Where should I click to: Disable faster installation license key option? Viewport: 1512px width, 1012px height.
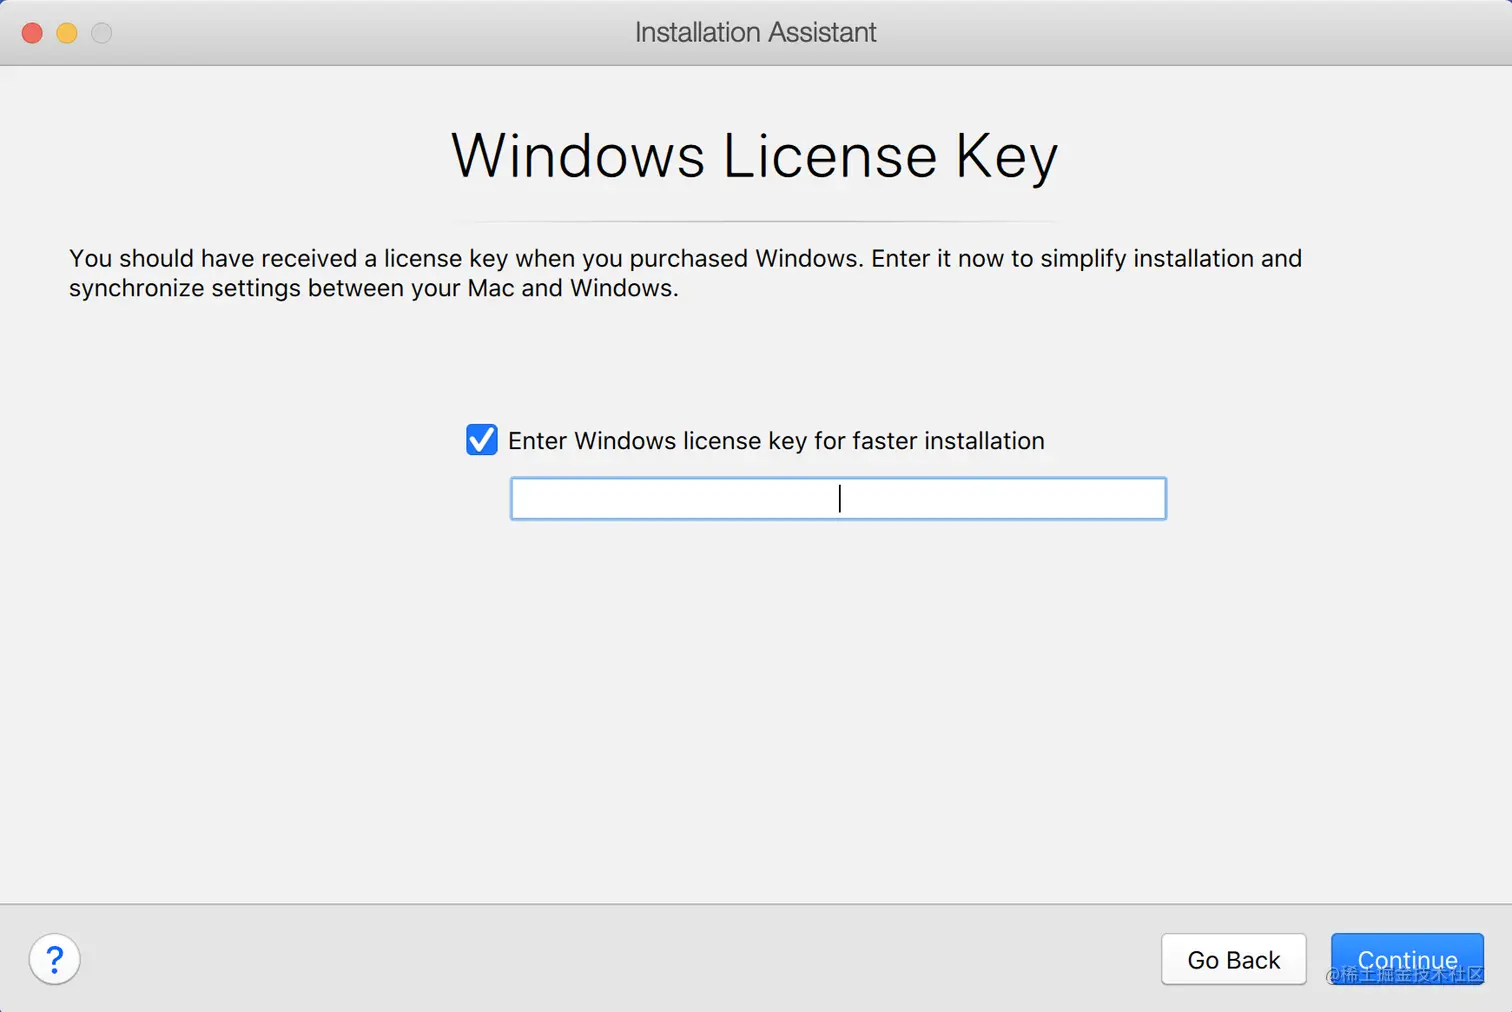[x=481, y=440]
